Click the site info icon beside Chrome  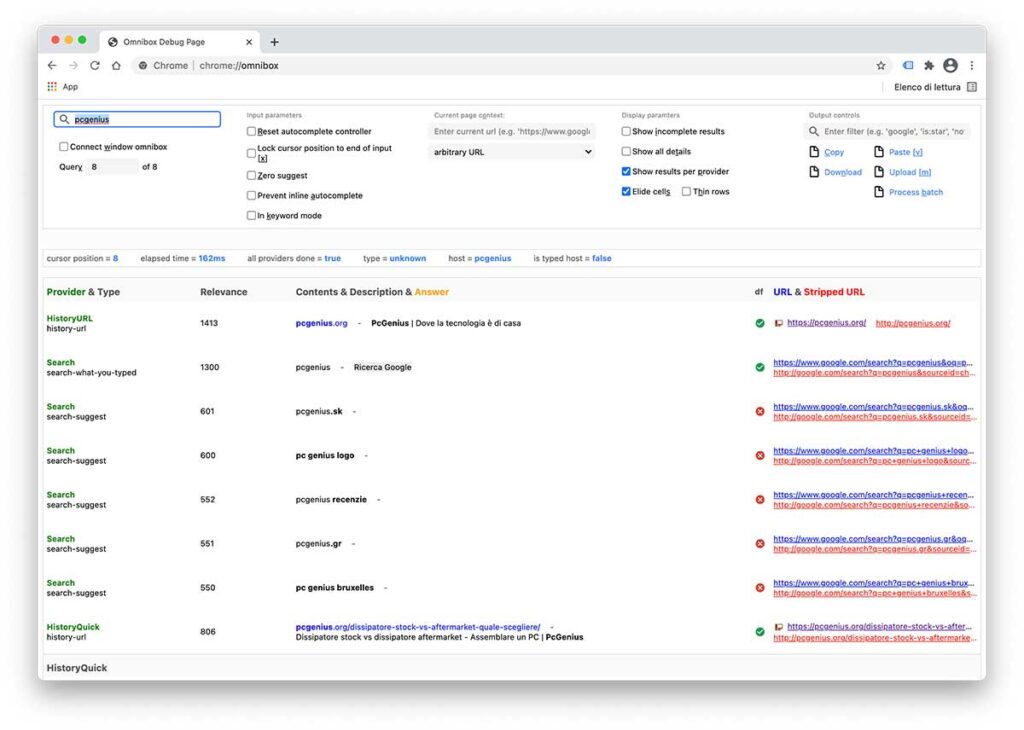(x=143, y=65)
